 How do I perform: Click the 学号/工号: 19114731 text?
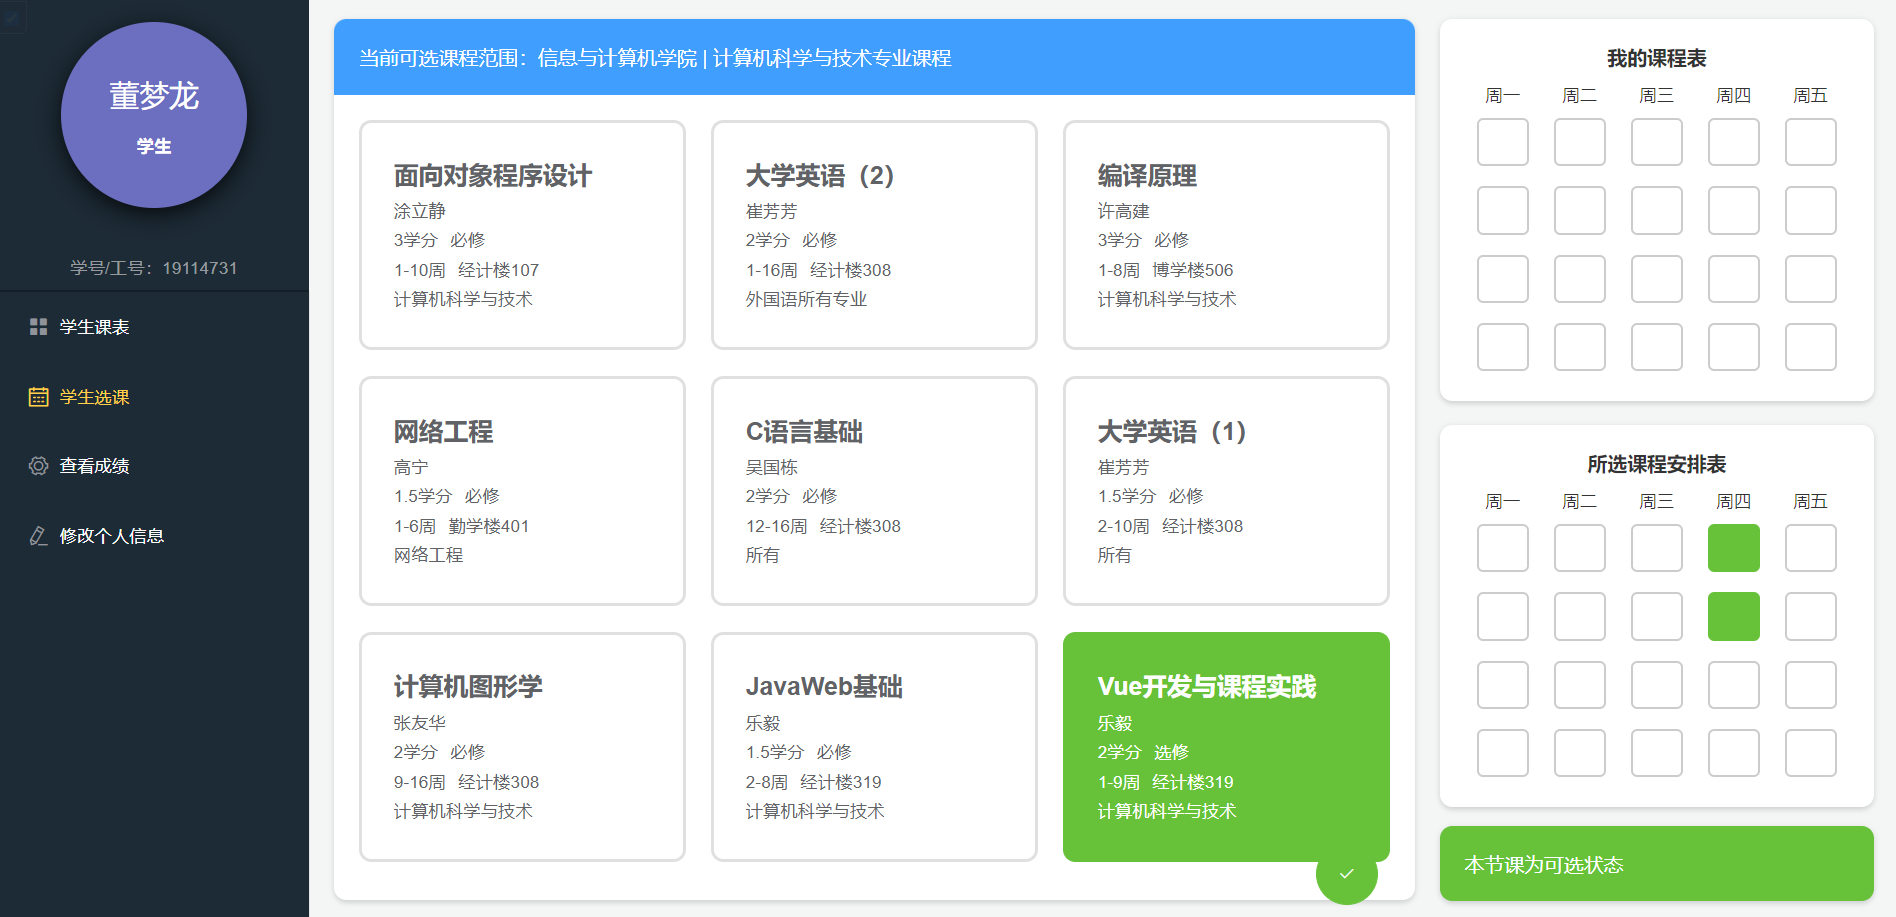pos(154,268)
